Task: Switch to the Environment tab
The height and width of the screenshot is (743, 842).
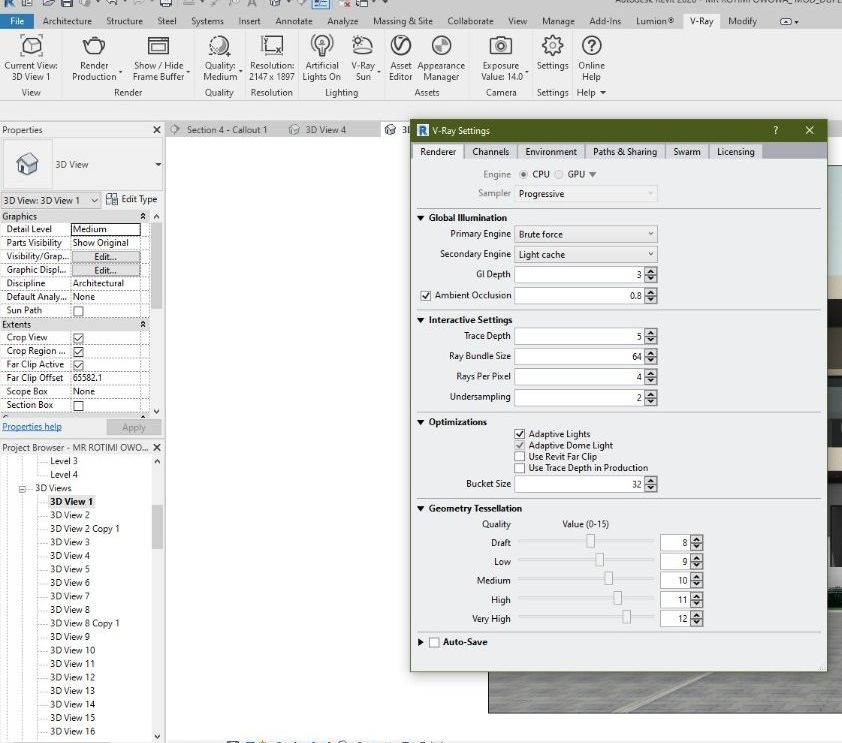Action: pos(551,152)
